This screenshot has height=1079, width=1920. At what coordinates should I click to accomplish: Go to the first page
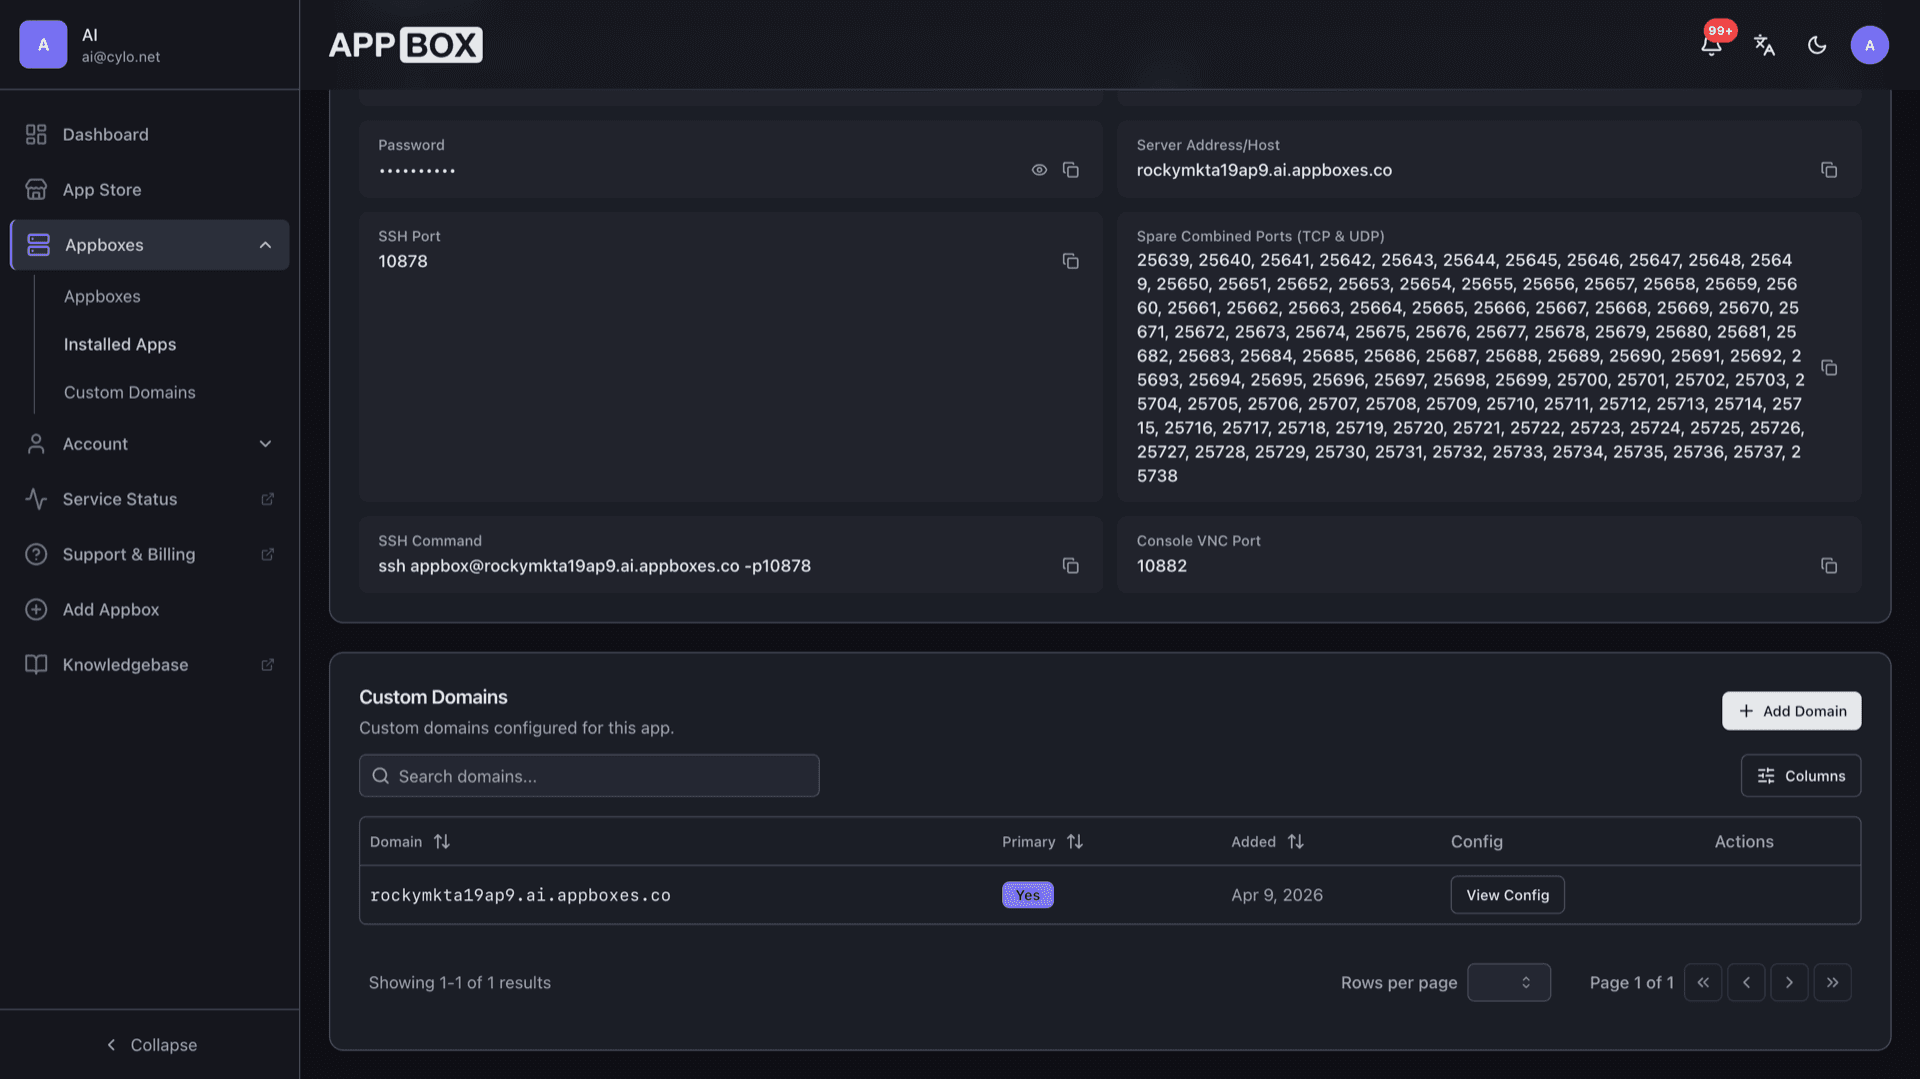point(1703,983)
